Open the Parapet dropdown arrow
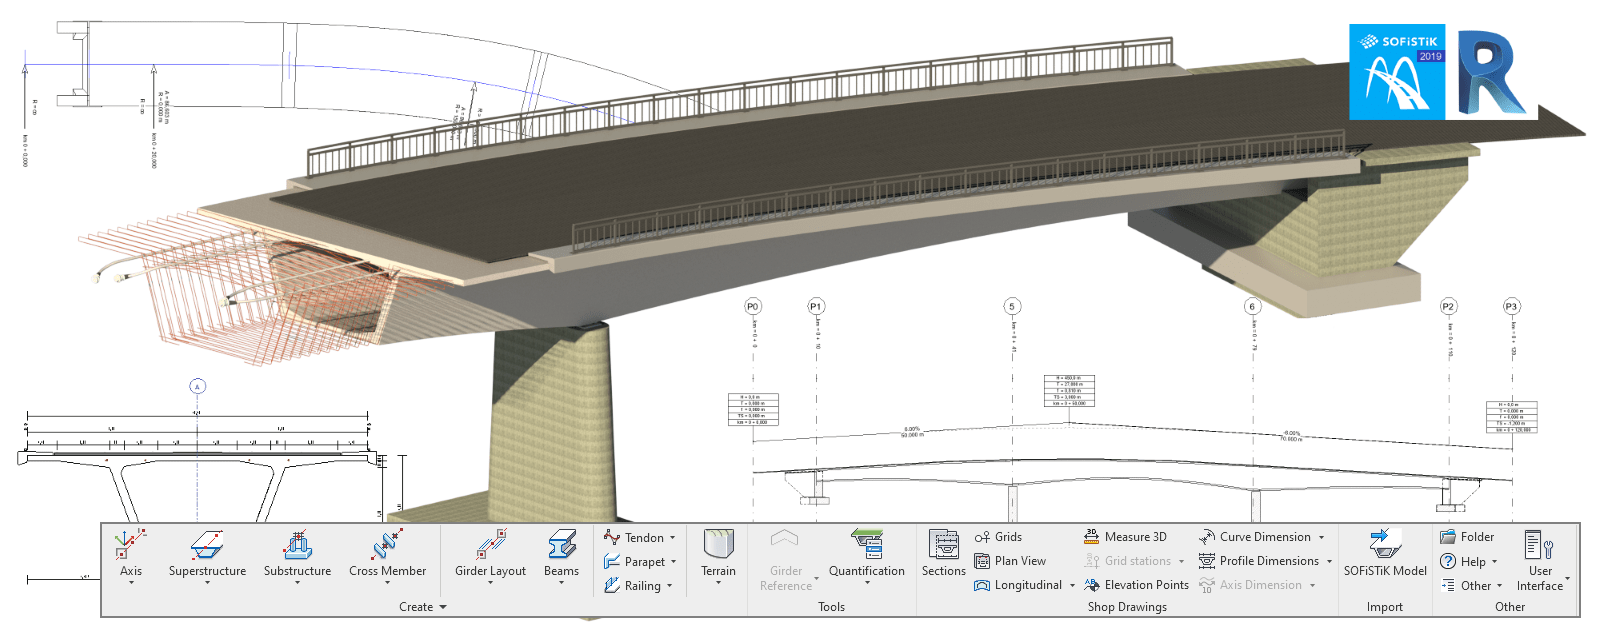 [673, 562]
